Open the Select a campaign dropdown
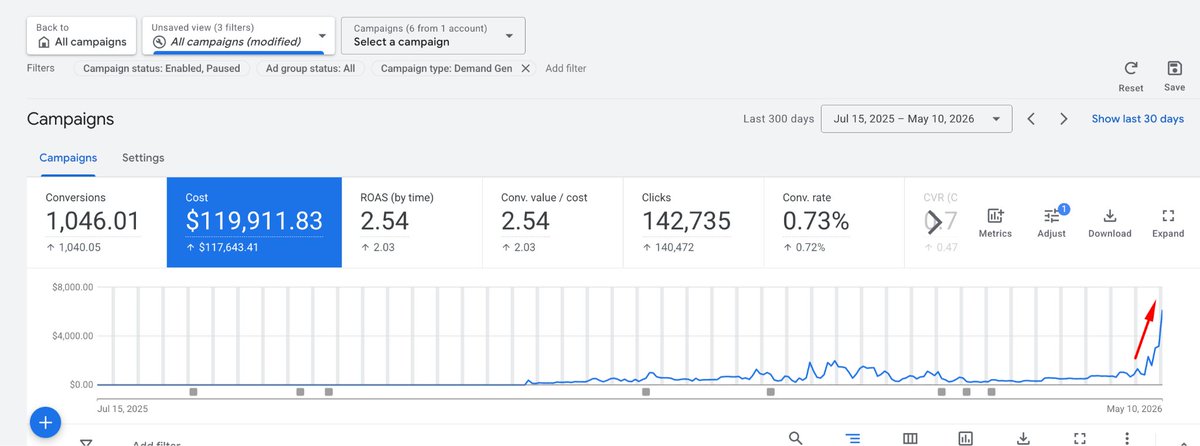This screenshot has height=446, width=1200. pyautogui.click(x=433, y=35)
